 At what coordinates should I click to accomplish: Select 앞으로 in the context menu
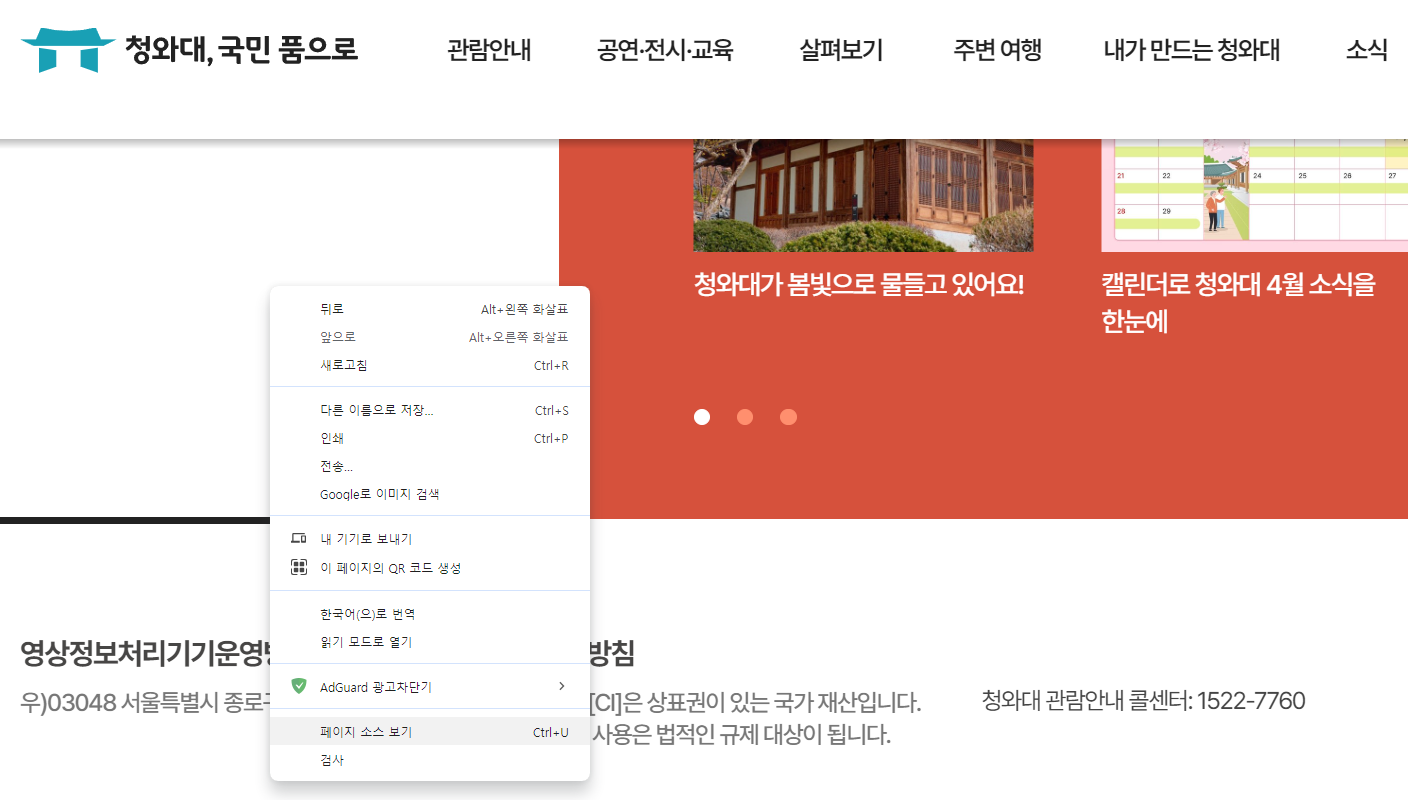pos(430,337)
